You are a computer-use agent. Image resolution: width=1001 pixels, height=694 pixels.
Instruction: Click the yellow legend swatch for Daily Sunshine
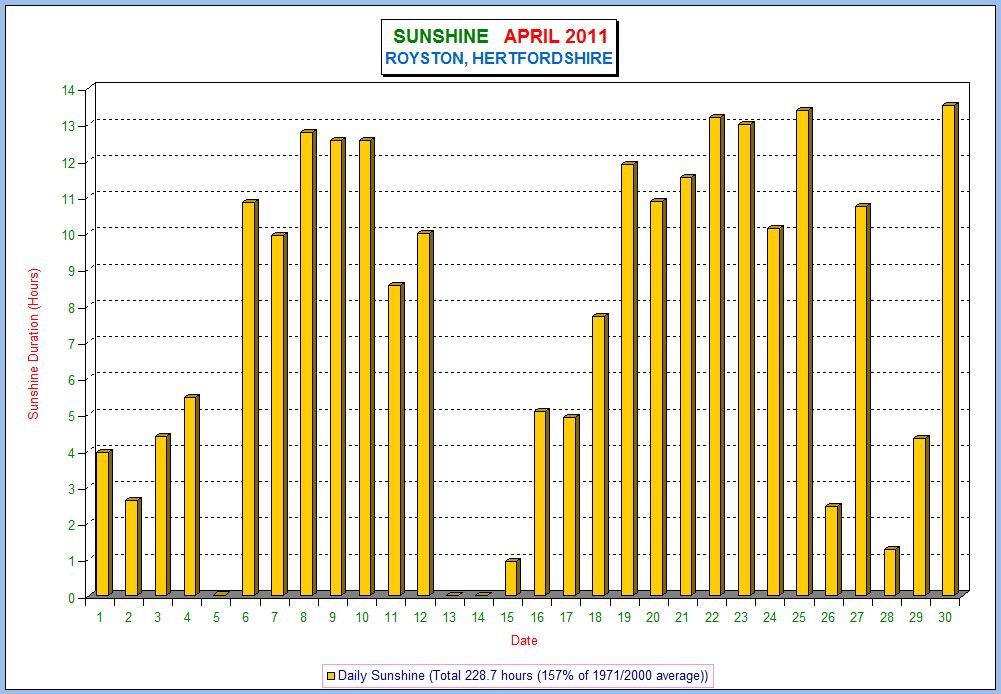click(x=331, y=675)
